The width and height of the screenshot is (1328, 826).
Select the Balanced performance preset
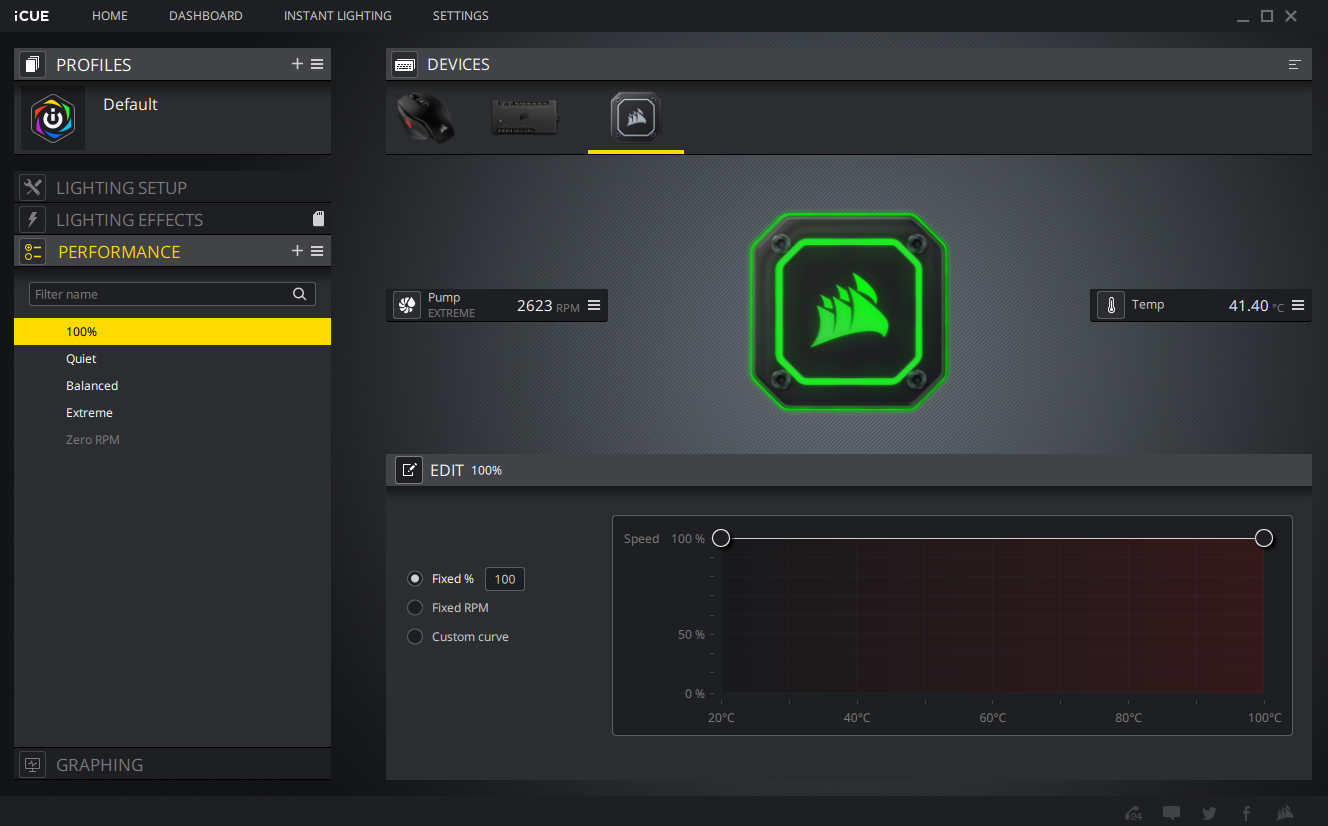point(172,386)
